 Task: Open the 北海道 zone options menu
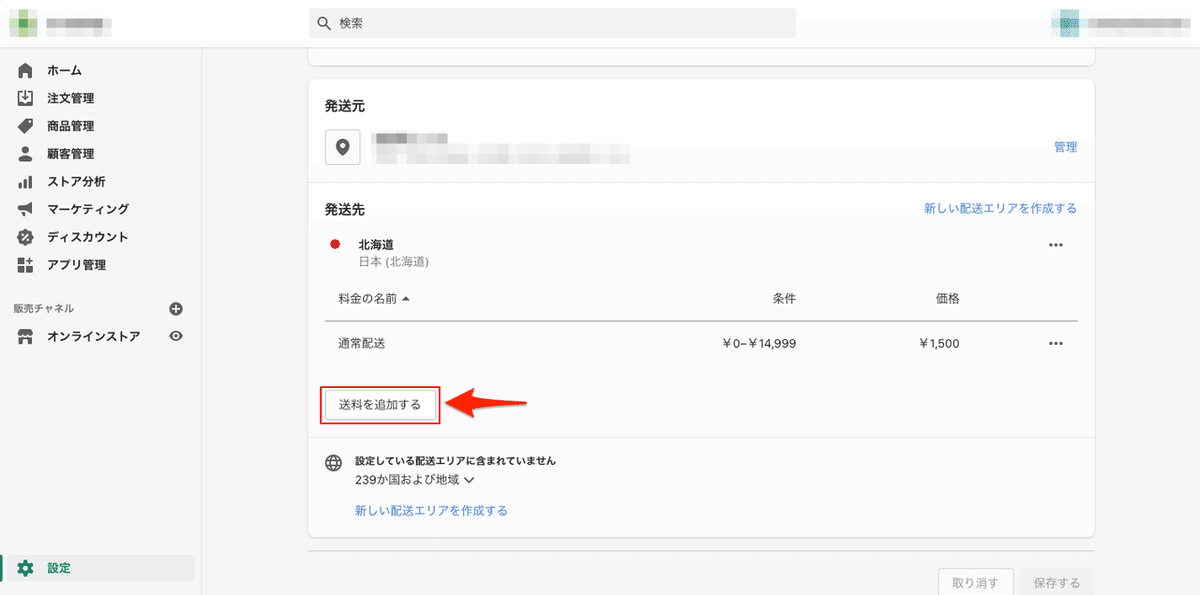[1056, 245]
